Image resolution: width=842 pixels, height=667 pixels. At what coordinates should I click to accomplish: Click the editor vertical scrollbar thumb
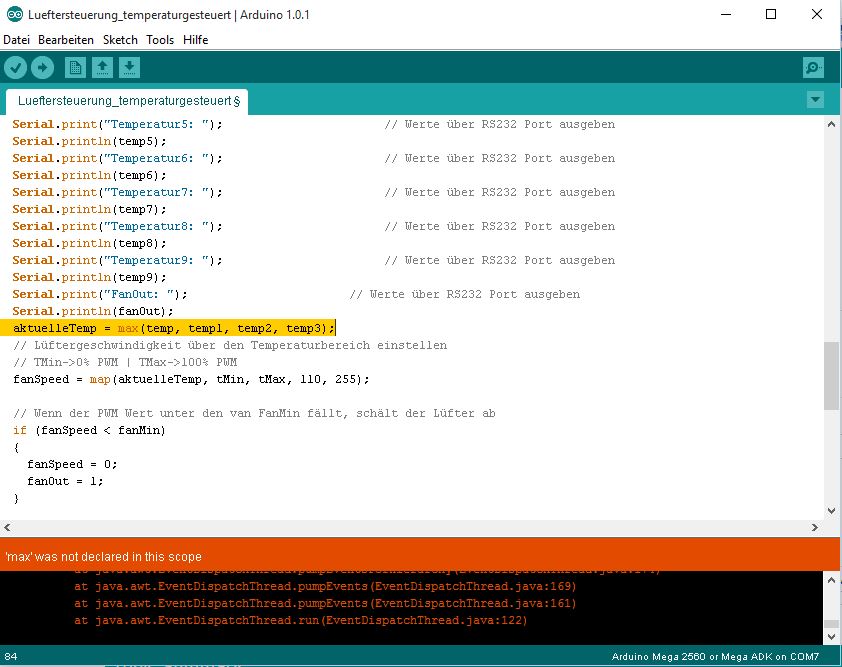(x=831, y=375)
